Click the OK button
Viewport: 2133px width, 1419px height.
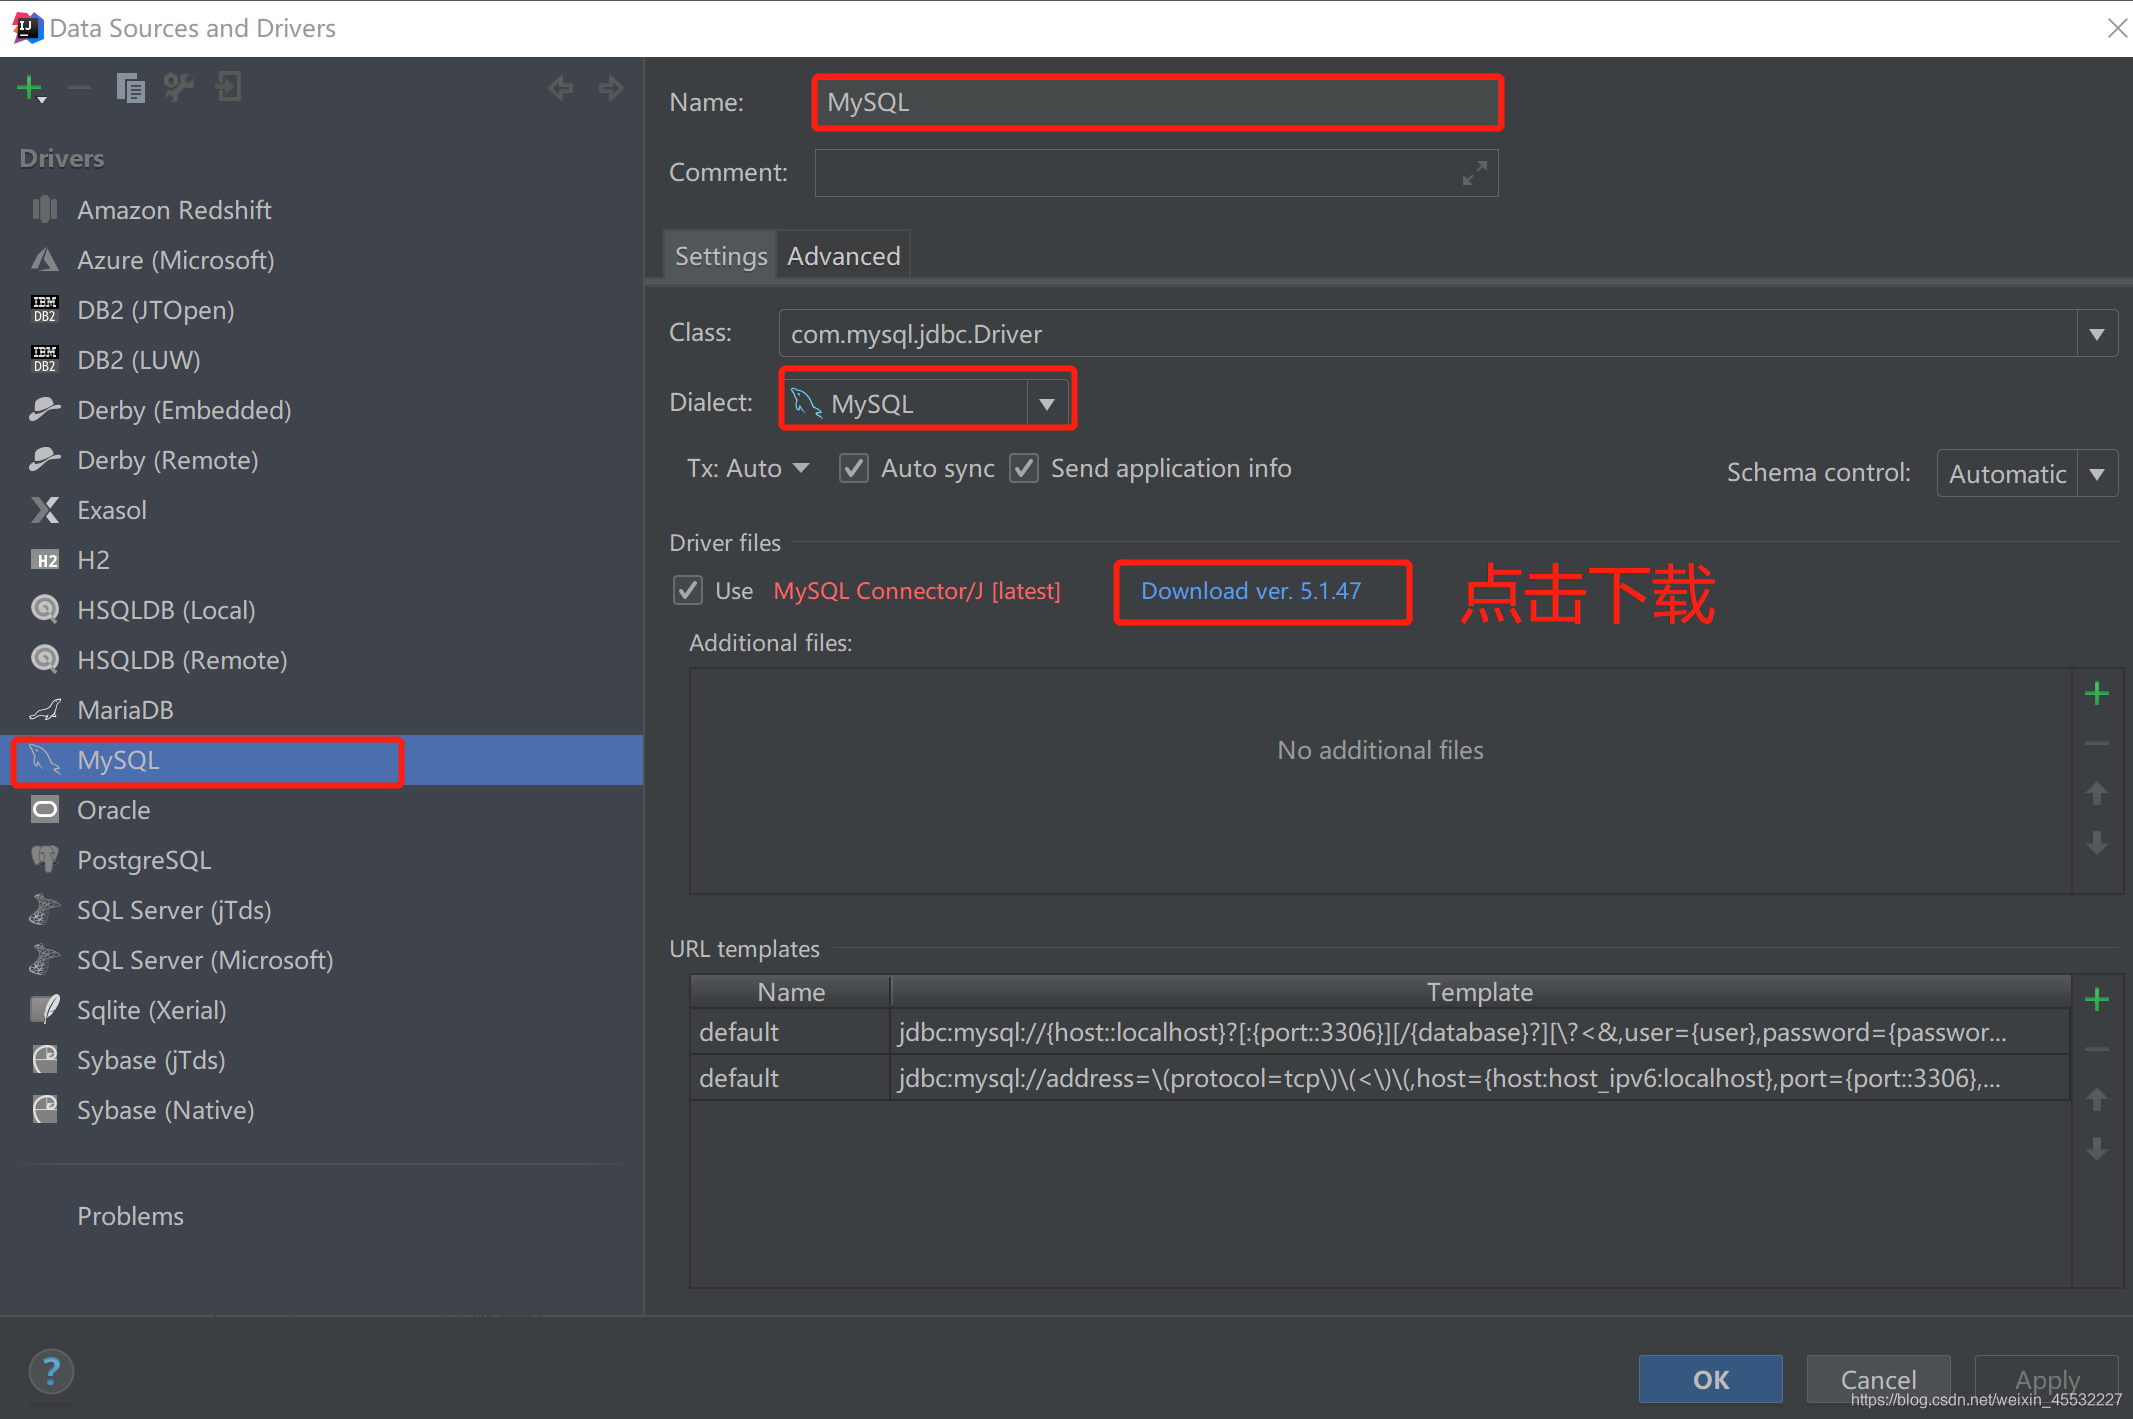tap(1711, 1380)
